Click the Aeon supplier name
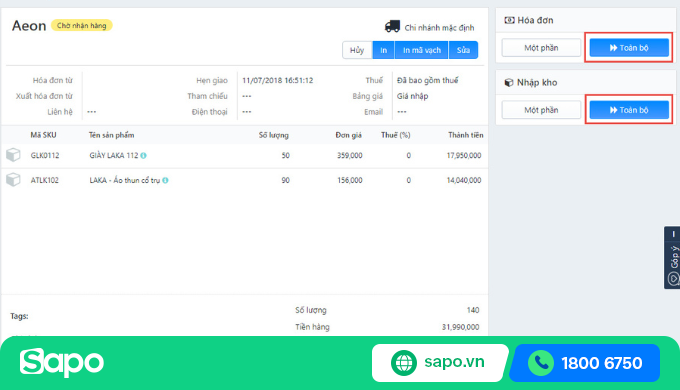 29,26
